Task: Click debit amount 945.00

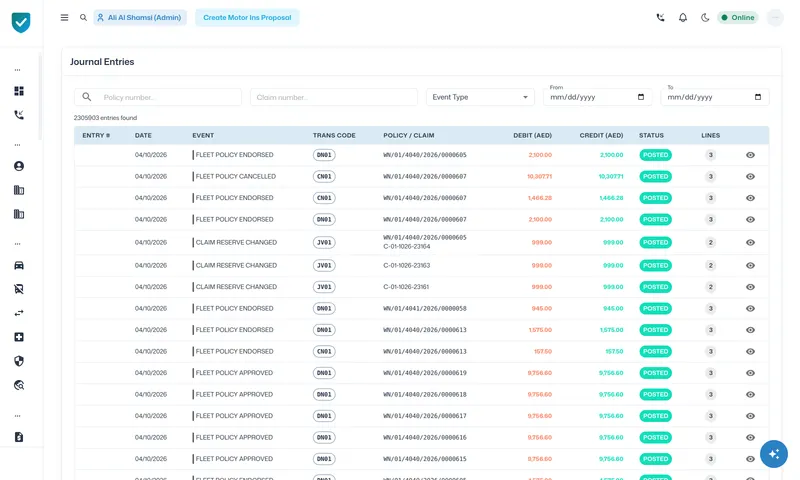Action: coord(541,309)
